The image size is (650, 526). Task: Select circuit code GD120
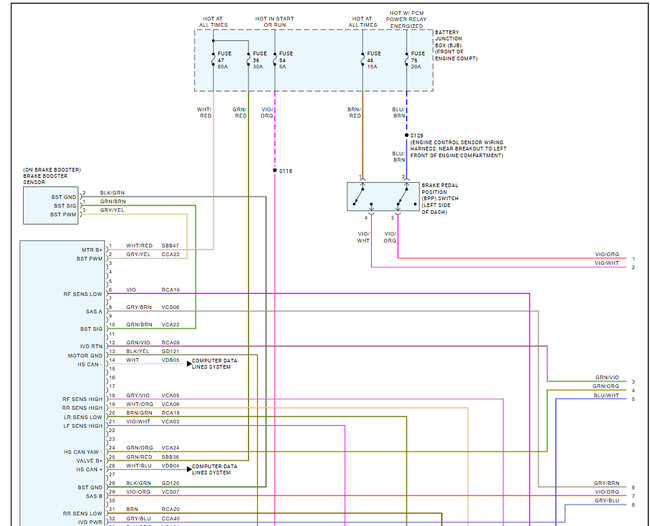170,483
